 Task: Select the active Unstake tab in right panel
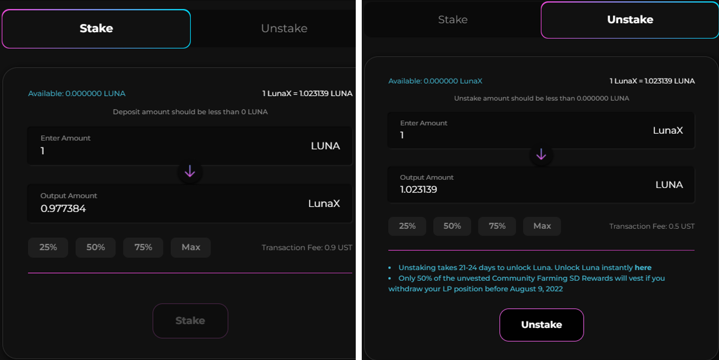coord(630,20)
